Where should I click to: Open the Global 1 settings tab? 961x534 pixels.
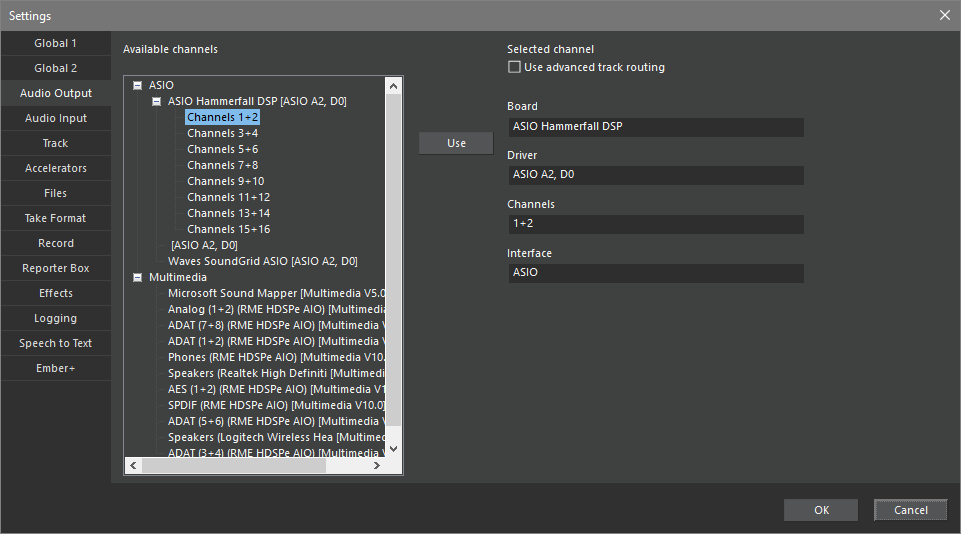tap(56, 43)
